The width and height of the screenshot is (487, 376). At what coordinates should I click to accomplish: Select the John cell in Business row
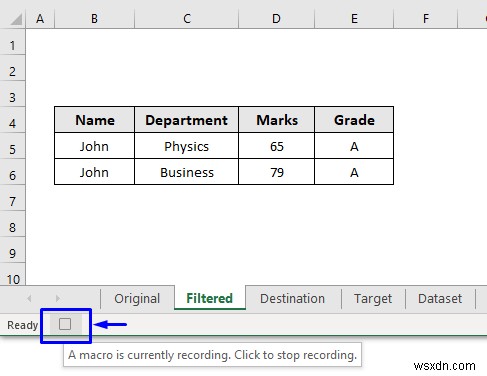pyautogui.click(x=95, y=172)
